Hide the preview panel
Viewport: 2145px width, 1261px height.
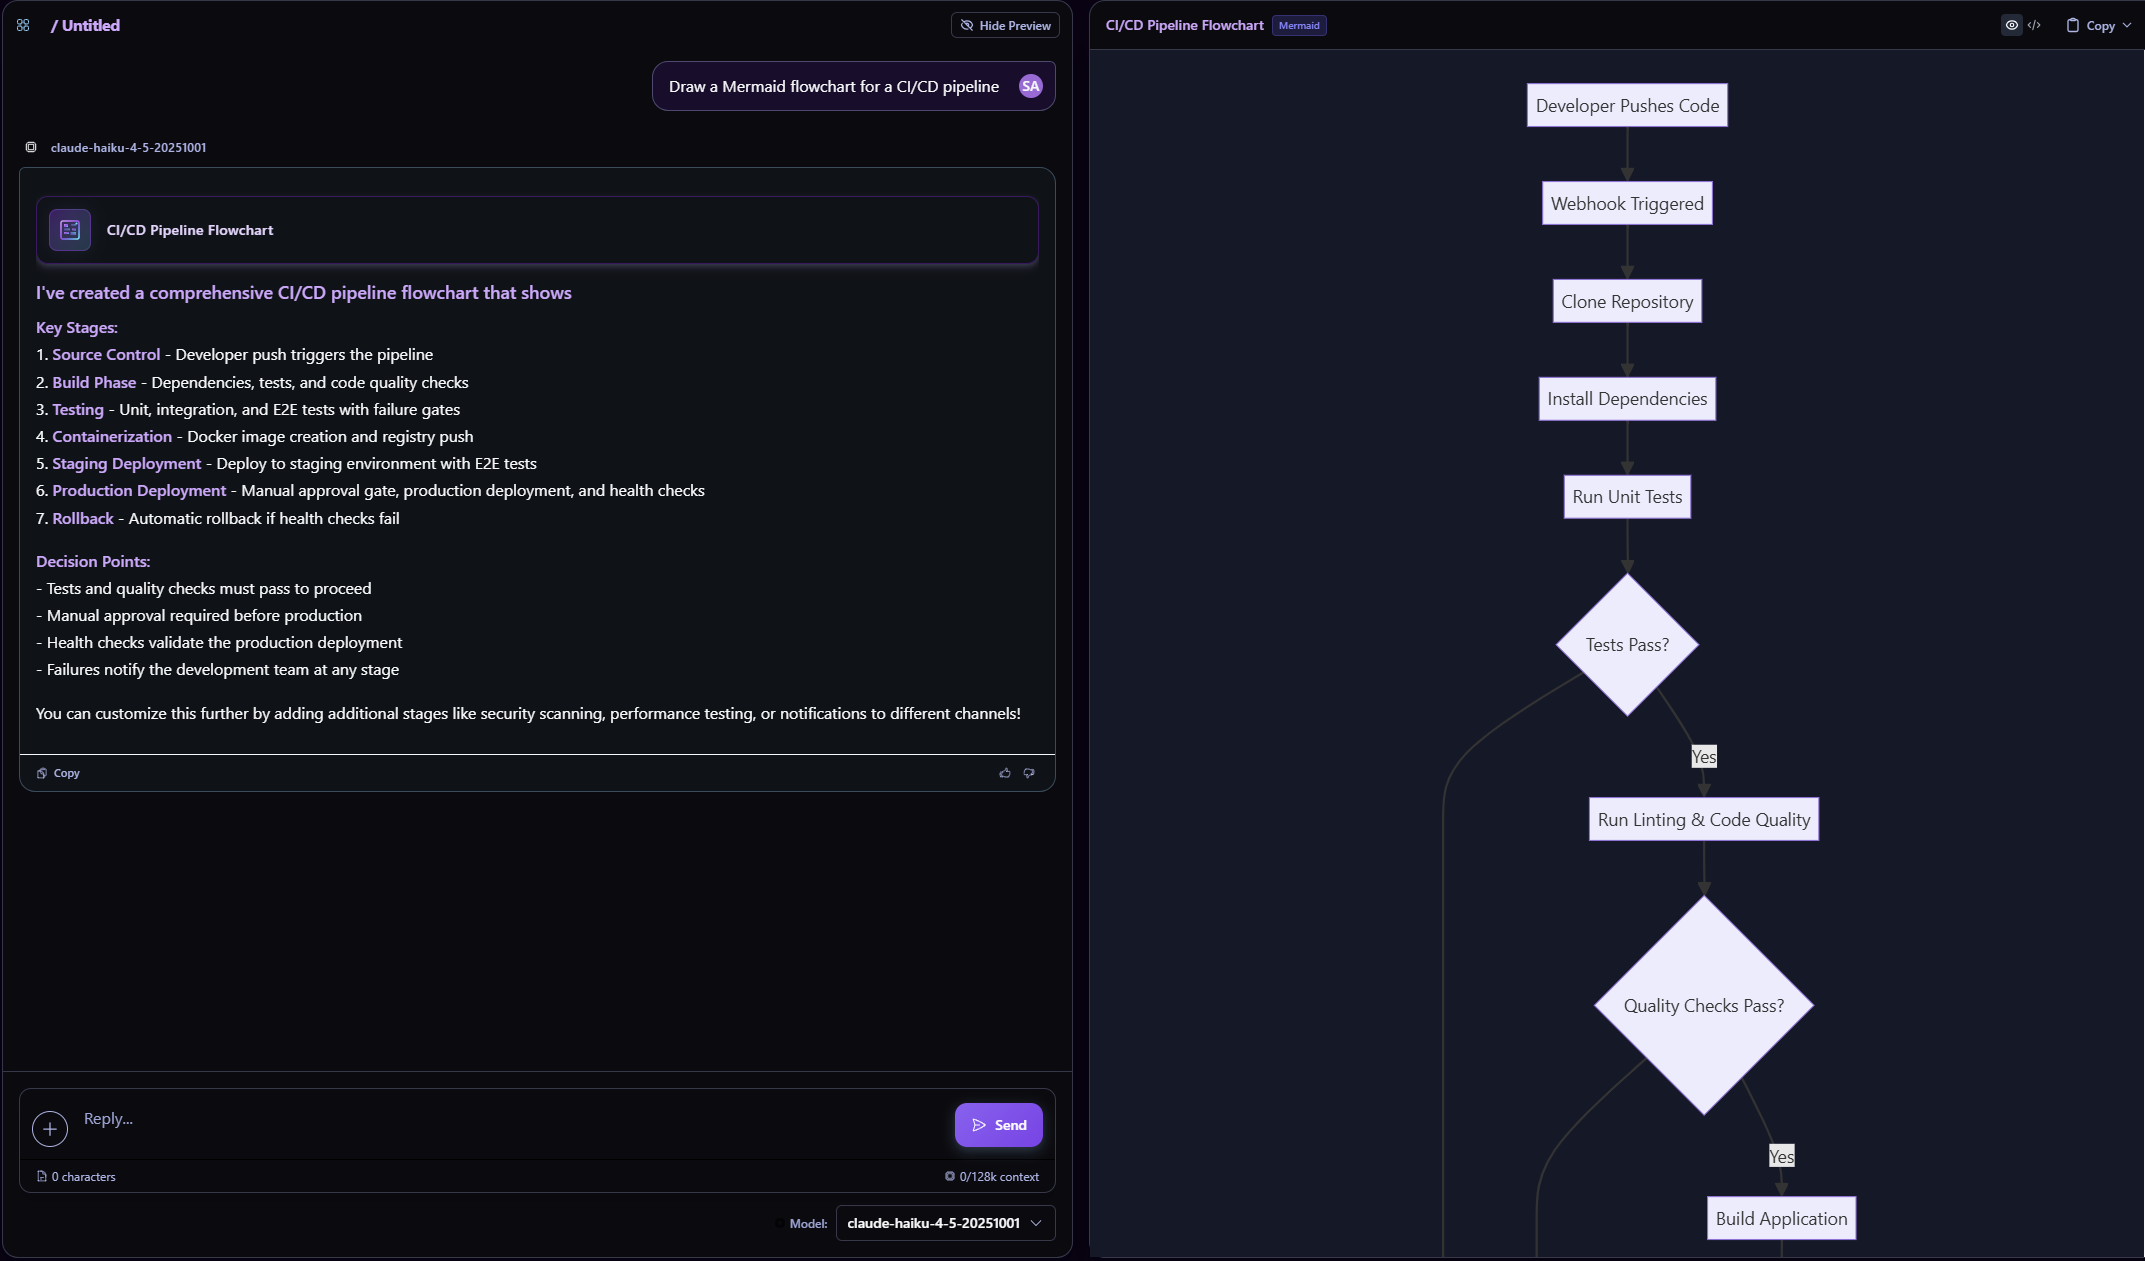coord(1004,25)
